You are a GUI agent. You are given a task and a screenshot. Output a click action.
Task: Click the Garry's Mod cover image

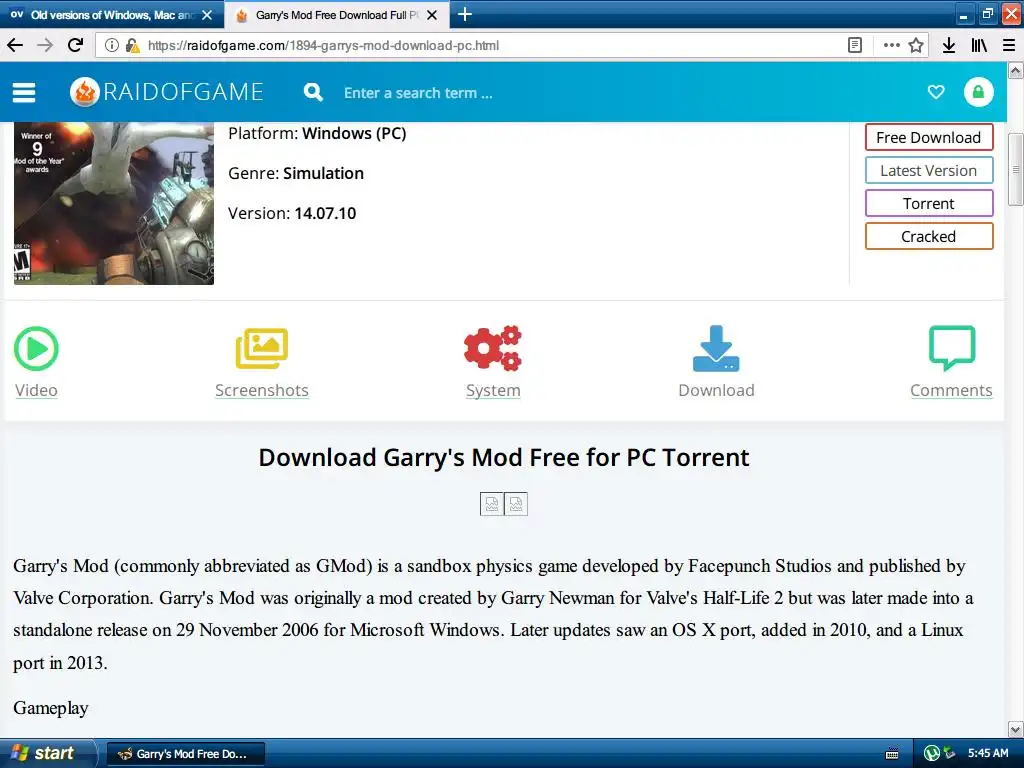tap(114, 203)
